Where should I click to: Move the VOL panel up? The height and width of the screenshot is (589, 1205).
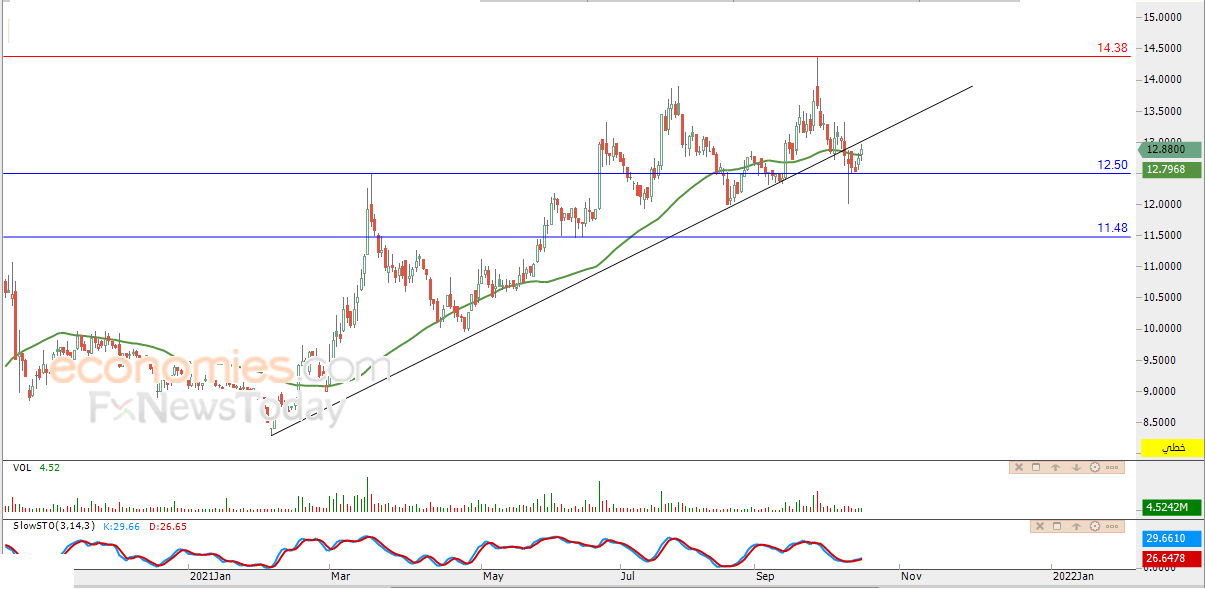tap(1055, 467)
